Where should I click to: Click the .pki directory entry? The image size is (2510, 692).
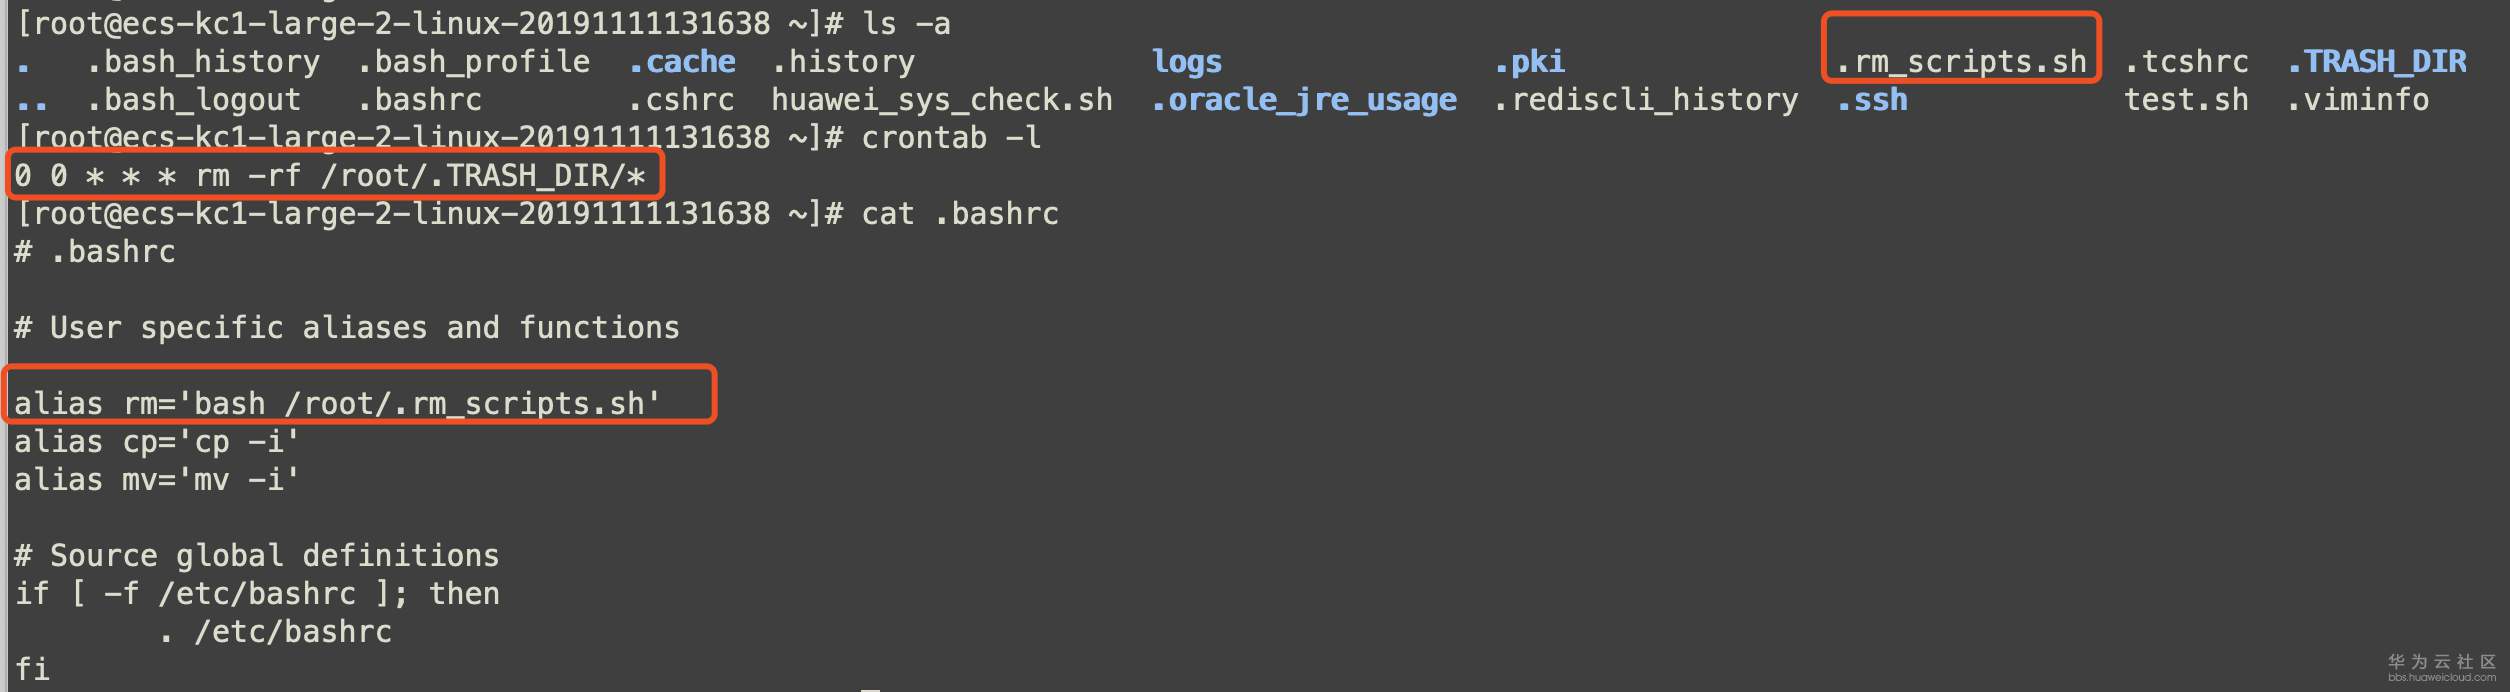pyautogui.click(x=1529, y=62)
